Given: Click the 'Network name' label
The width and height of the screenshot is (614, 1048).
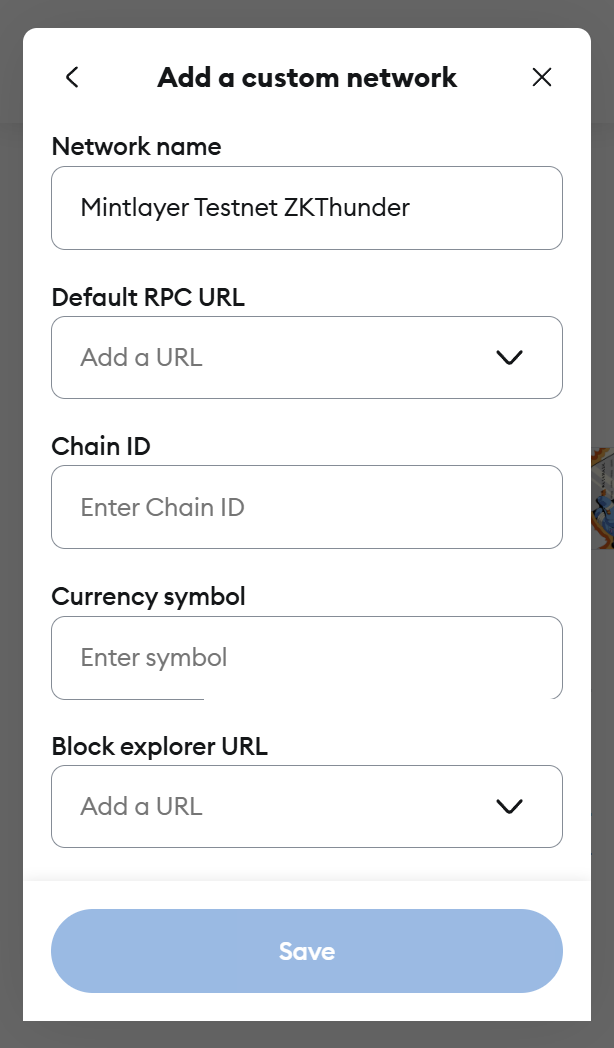Looking at the screenshot, I should [x=136, y=147].
